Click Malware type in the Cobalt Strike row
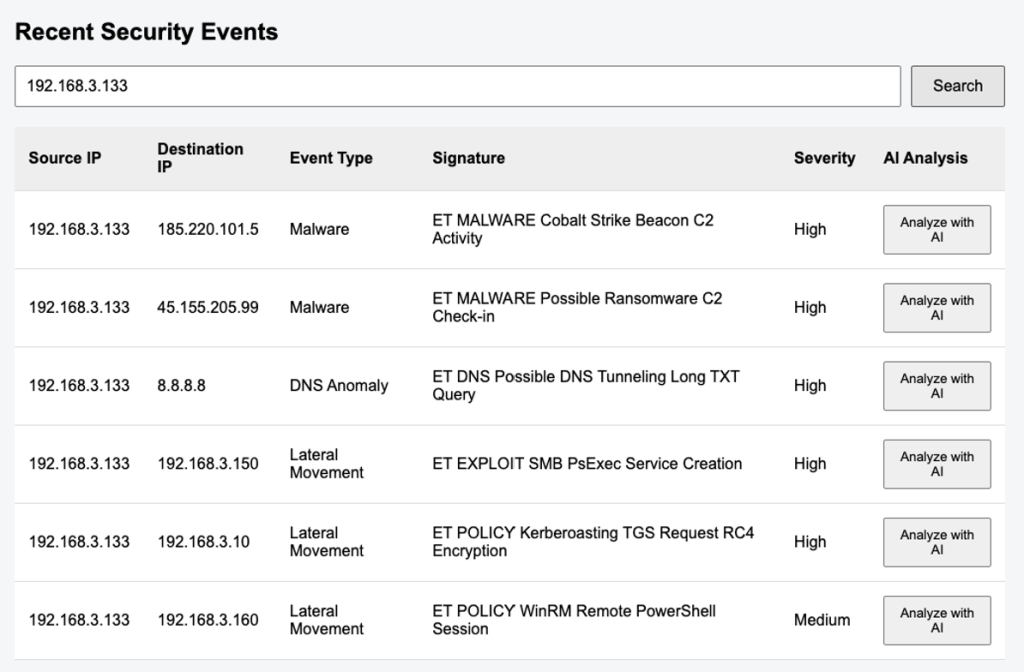Image resolution: width=1024 pixels, height=672 pixels. coord(319,229)
